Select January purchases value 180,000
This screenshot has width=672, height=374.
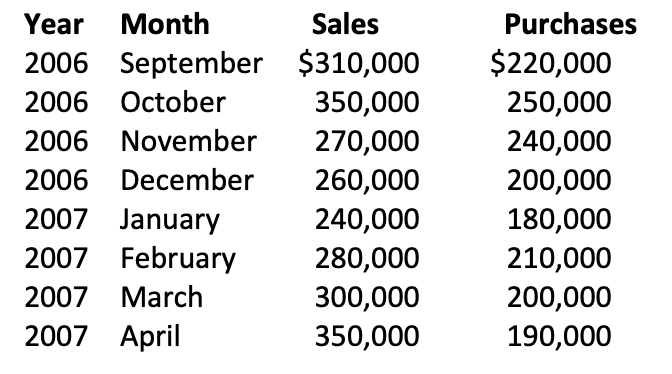pyautogui.click(x=559, y=219)
